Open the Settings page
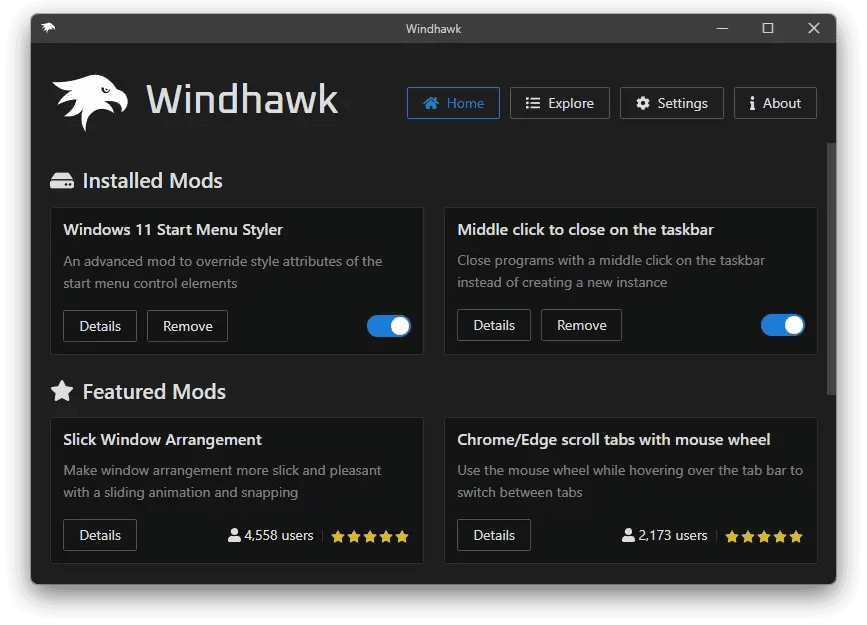This screenshot has height=625, width=867. click(672, 103)
